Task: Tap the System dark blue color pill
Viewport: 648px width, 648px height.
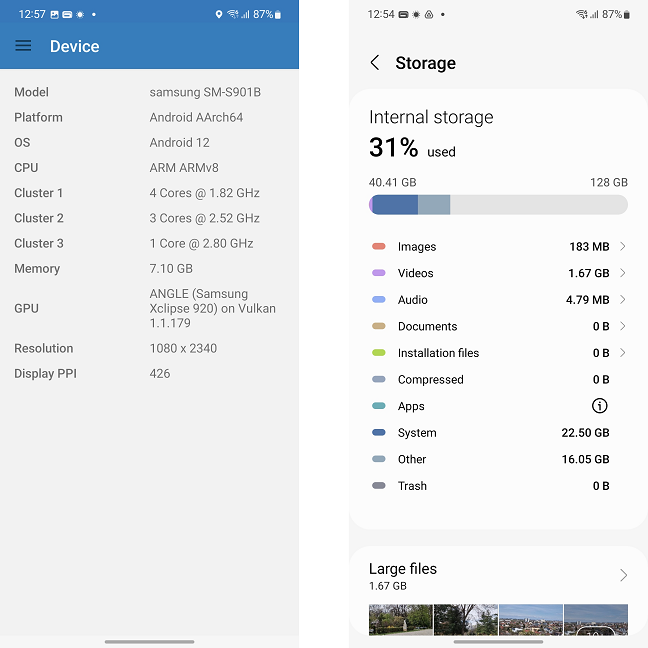Action: point(379,433)
